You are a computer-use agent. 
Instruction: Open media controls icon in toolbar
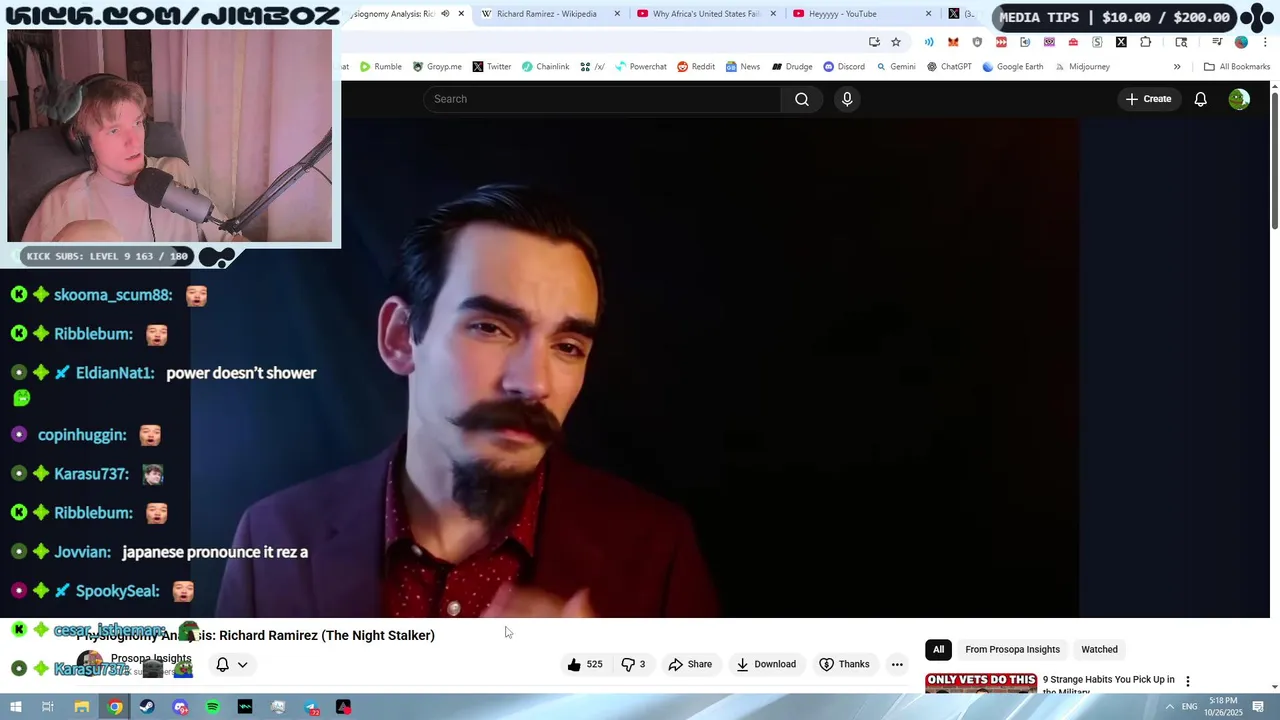tap(1217, 42)
